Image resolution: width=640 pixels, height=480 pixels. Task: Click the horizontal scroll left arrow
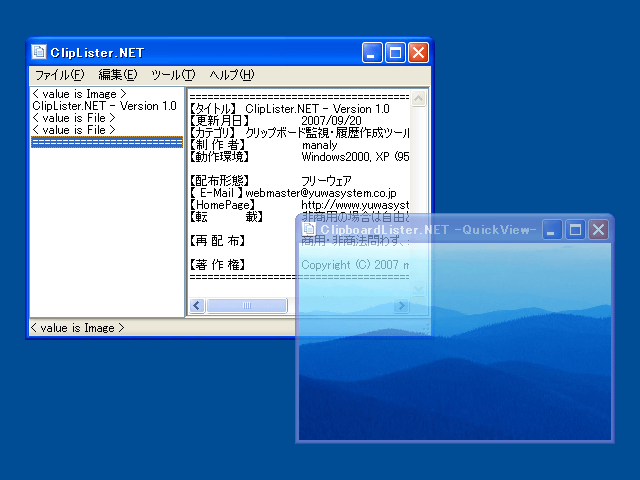click(197, 305)
